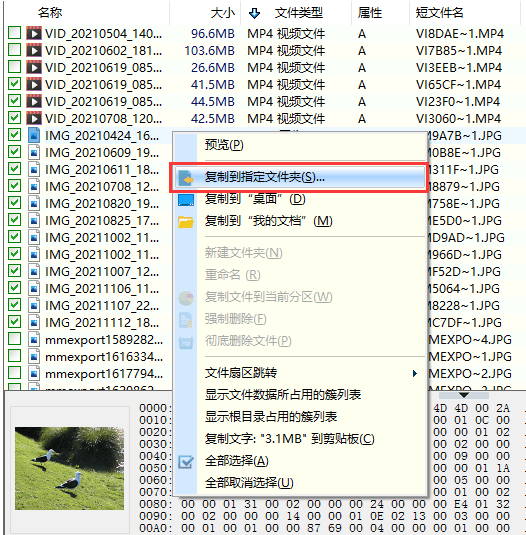
Task: Check the box for mmexport1617794 file
Action: pyautogui.click(x=15, y=373)
